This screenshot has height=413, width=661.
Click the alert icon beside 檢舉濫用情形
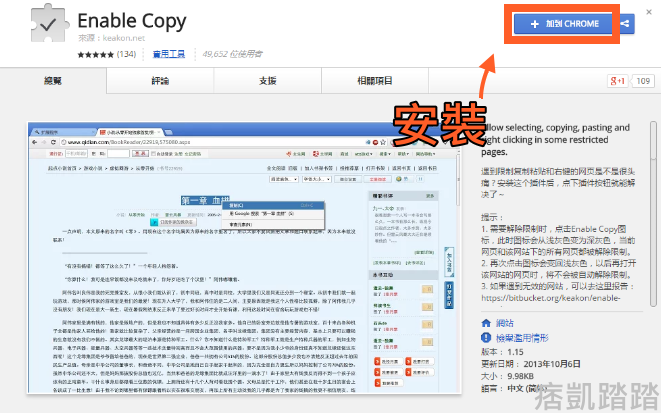pos(486,338)
